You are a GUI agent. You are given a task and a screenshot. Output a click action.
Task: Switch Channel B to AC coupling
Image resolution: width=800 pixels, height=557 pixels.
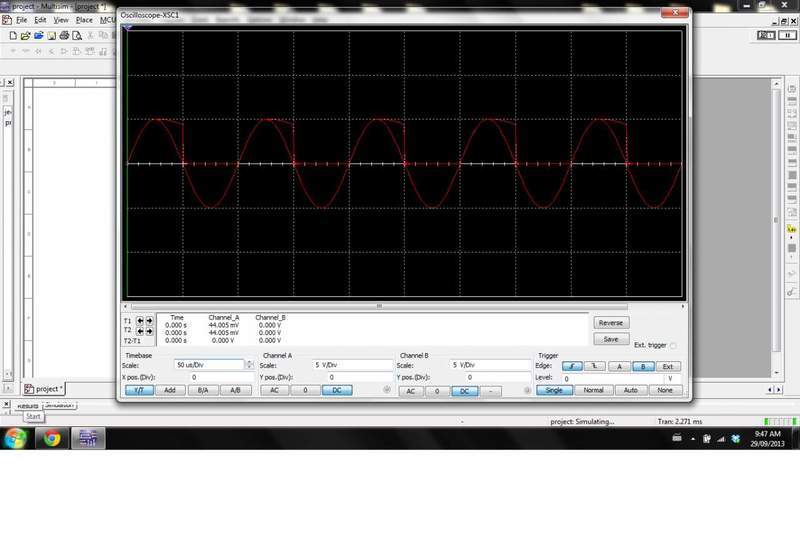pyautogui.click(x=409, y=392)
